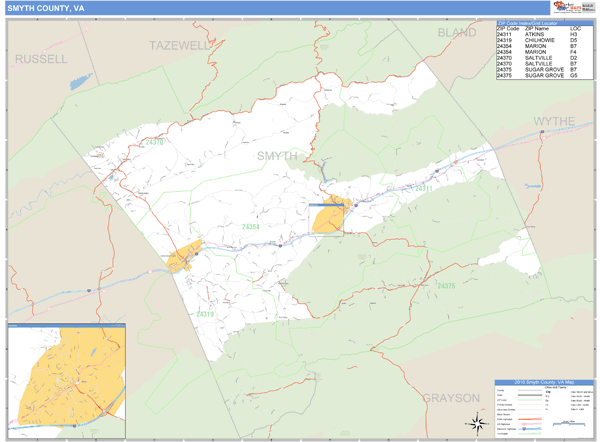The image size is (600, 442).
Task: Click the WYTHE county label
Action: click(554, 121)
